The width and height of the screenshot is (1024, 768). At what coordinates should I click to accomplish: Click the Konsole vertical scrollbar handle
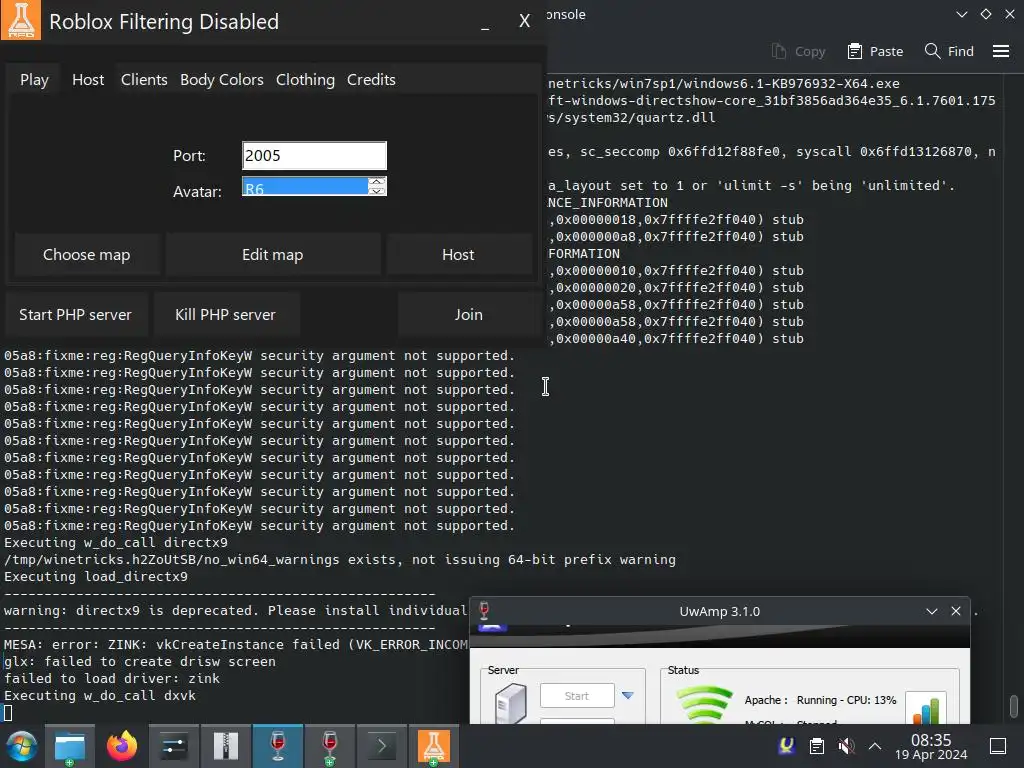pyautogui.click(x=1013, y=705)
